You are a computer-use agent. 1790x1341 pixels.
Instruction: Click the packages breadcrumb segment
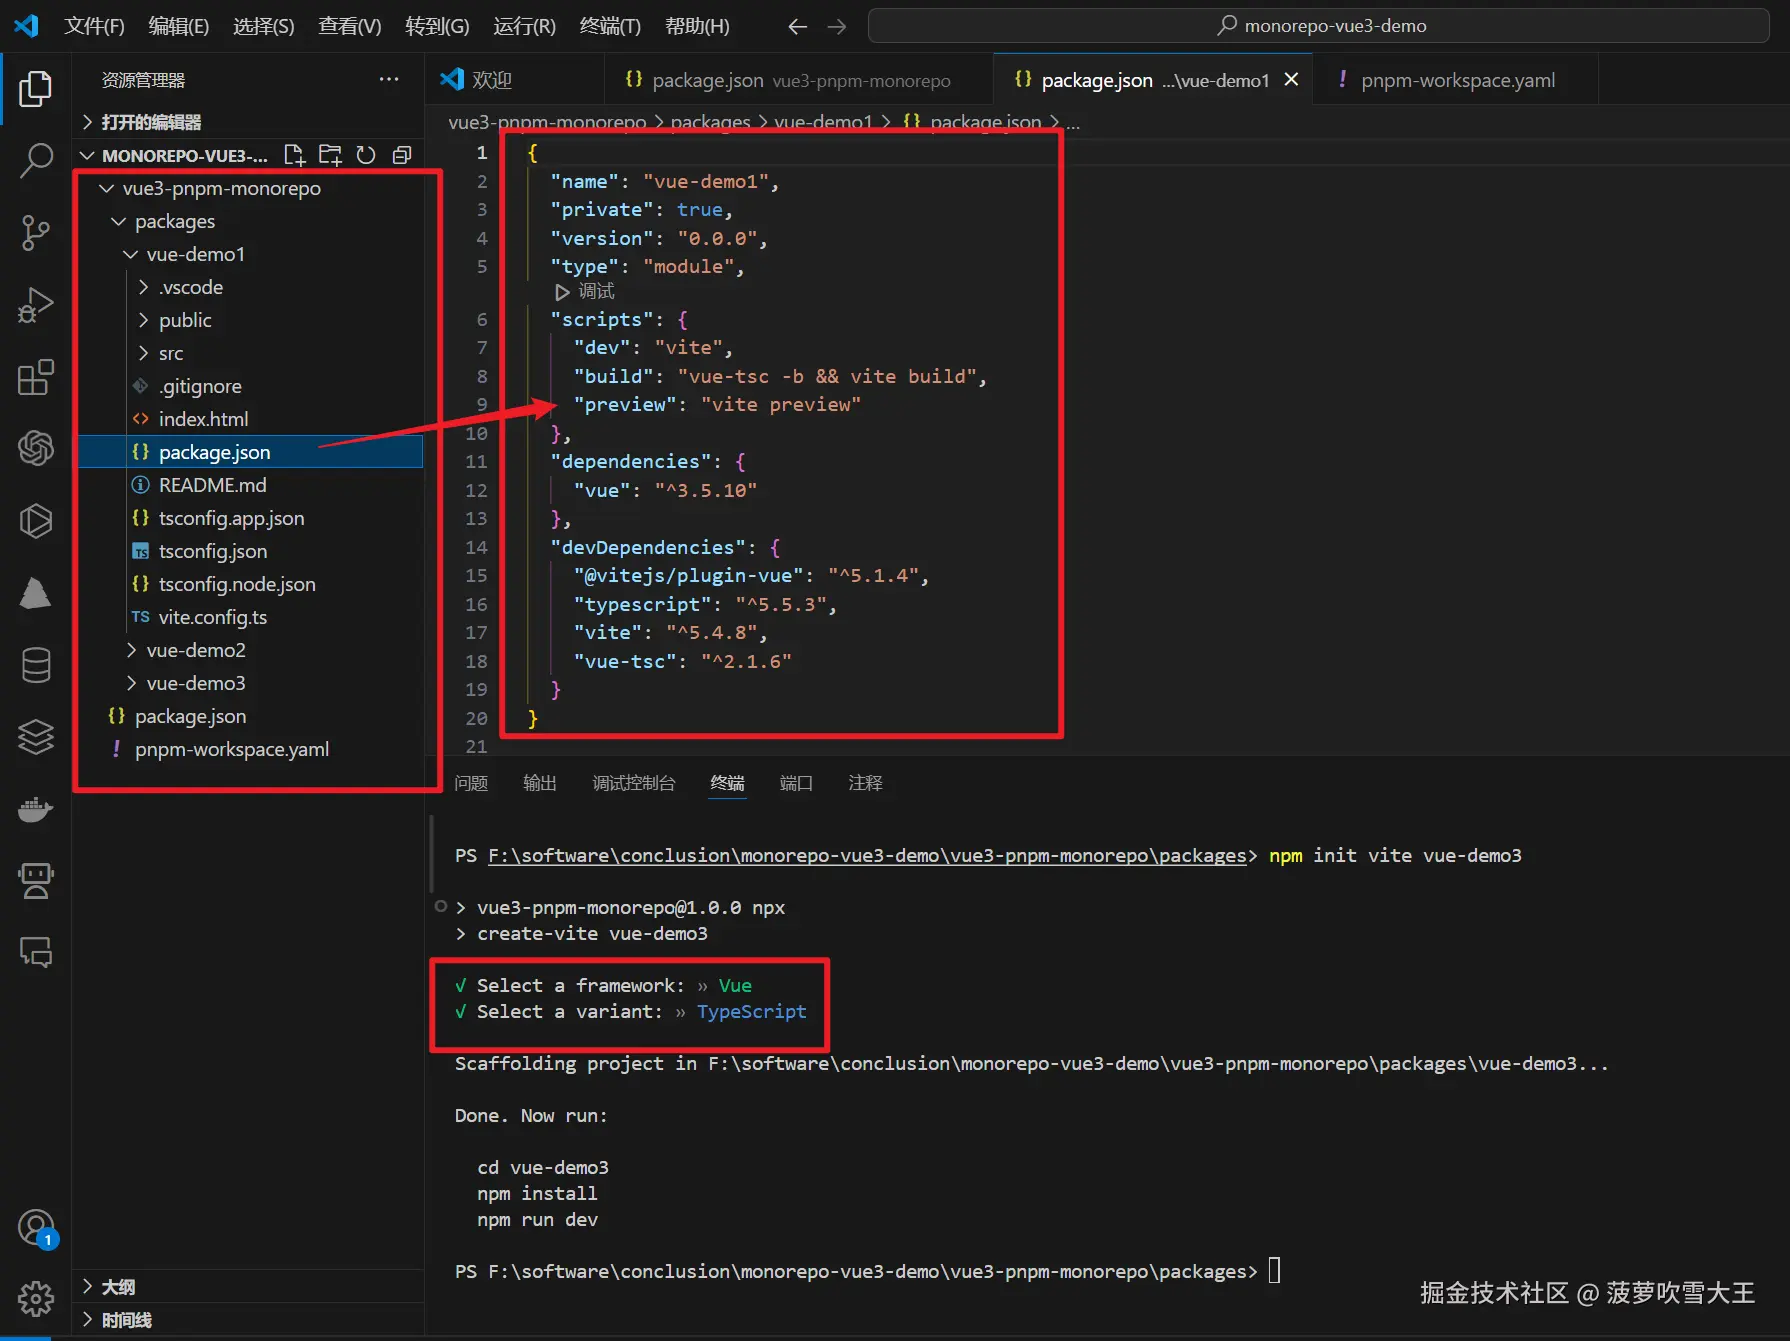tap(710, 122)
